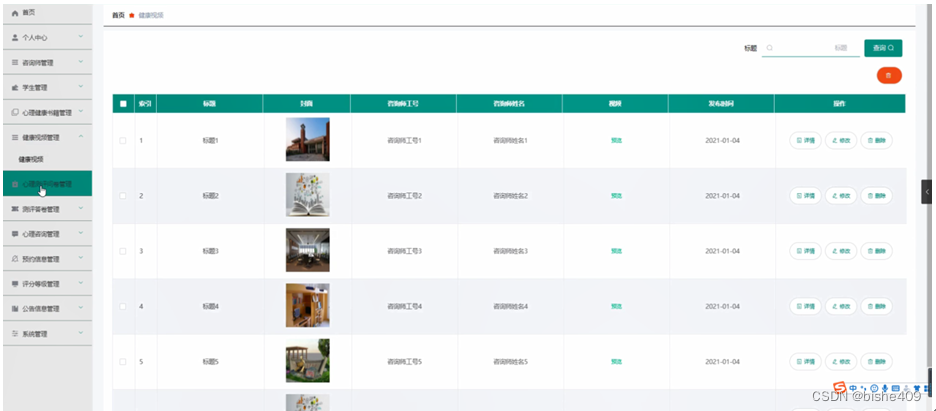Click 删除 in the 标题3 row
936x411 pixels.
(x=876, y=251)
